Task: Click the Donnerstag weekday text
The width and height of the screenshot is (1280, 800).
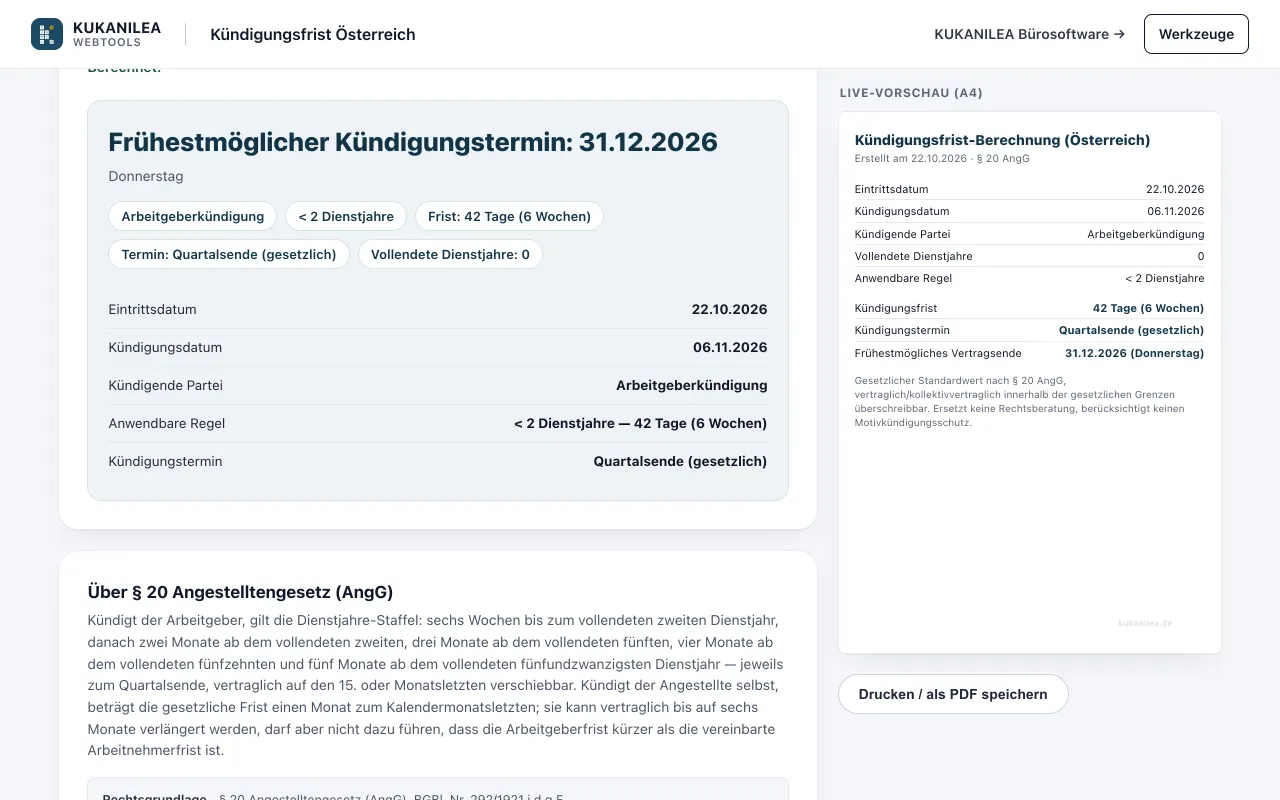Action: pos(146,177)
